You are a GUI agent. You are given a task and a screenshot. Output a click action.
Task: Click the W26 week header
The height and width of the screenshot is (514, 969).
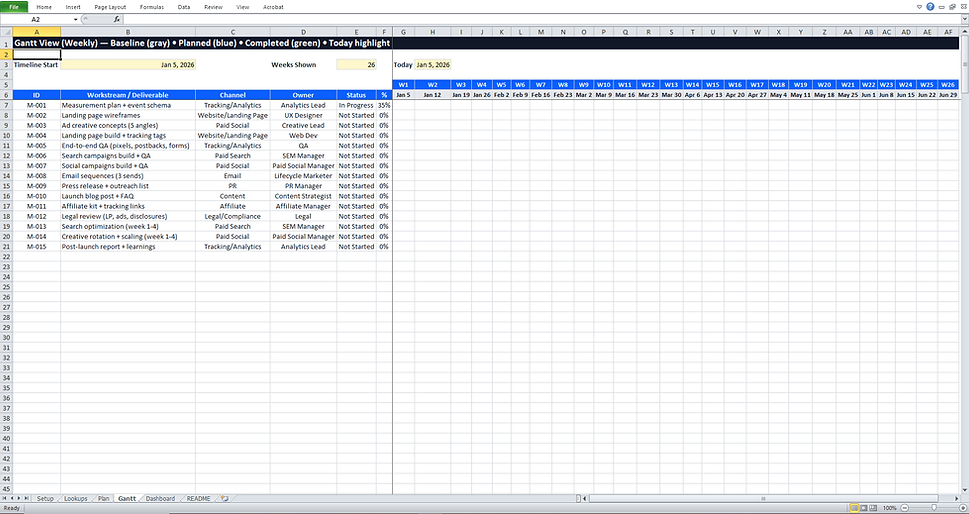click(947, 85)
